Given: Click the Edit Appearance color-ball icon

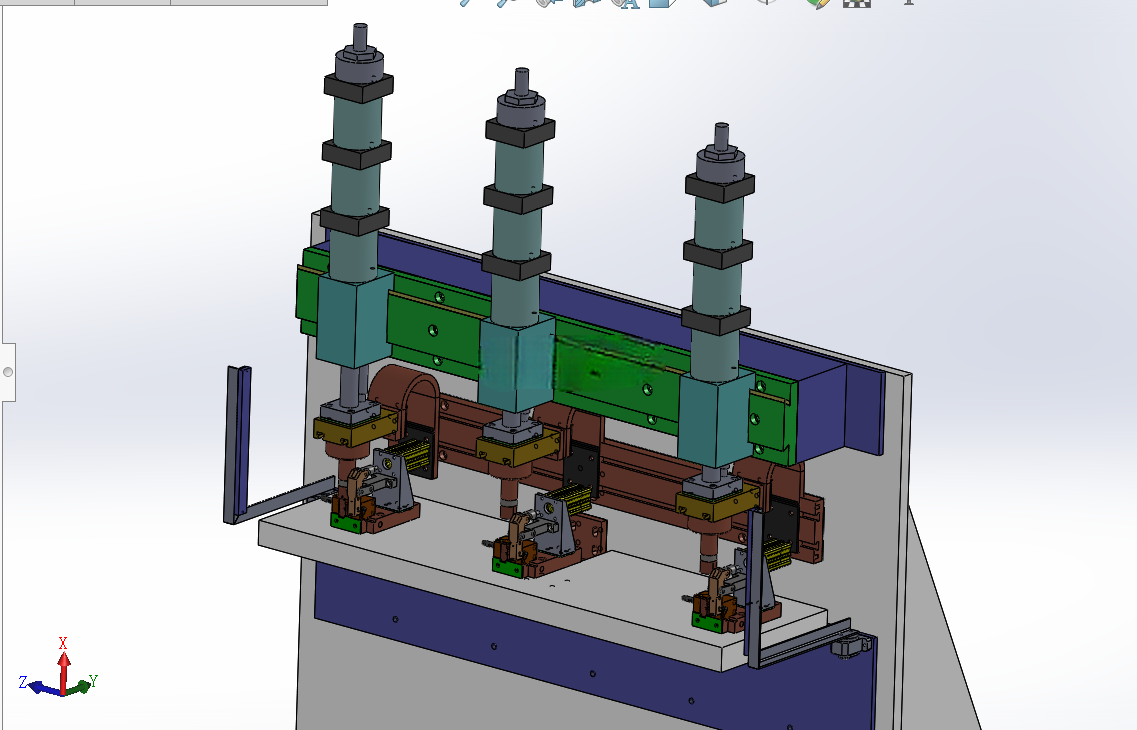Looking at the screenshot, I should click(x=817, y=3).
